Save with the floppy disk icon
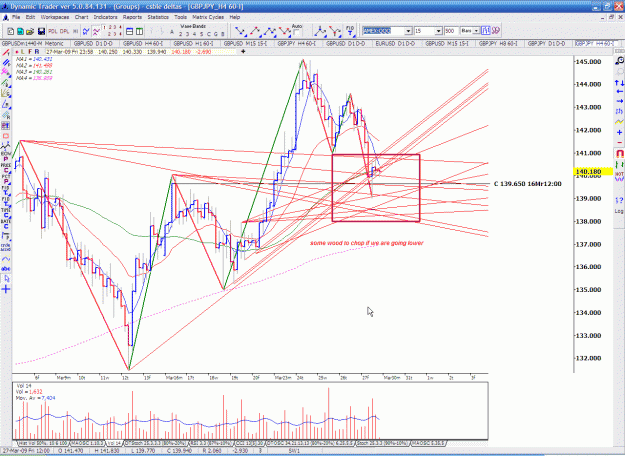This screenshot has height=456, width=625. [41, 31]
